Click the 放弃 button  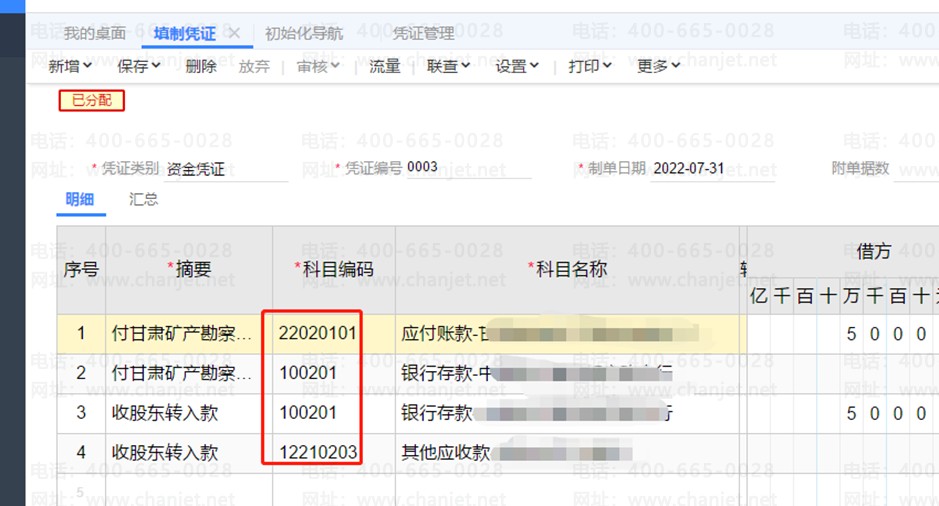point(254,66)
